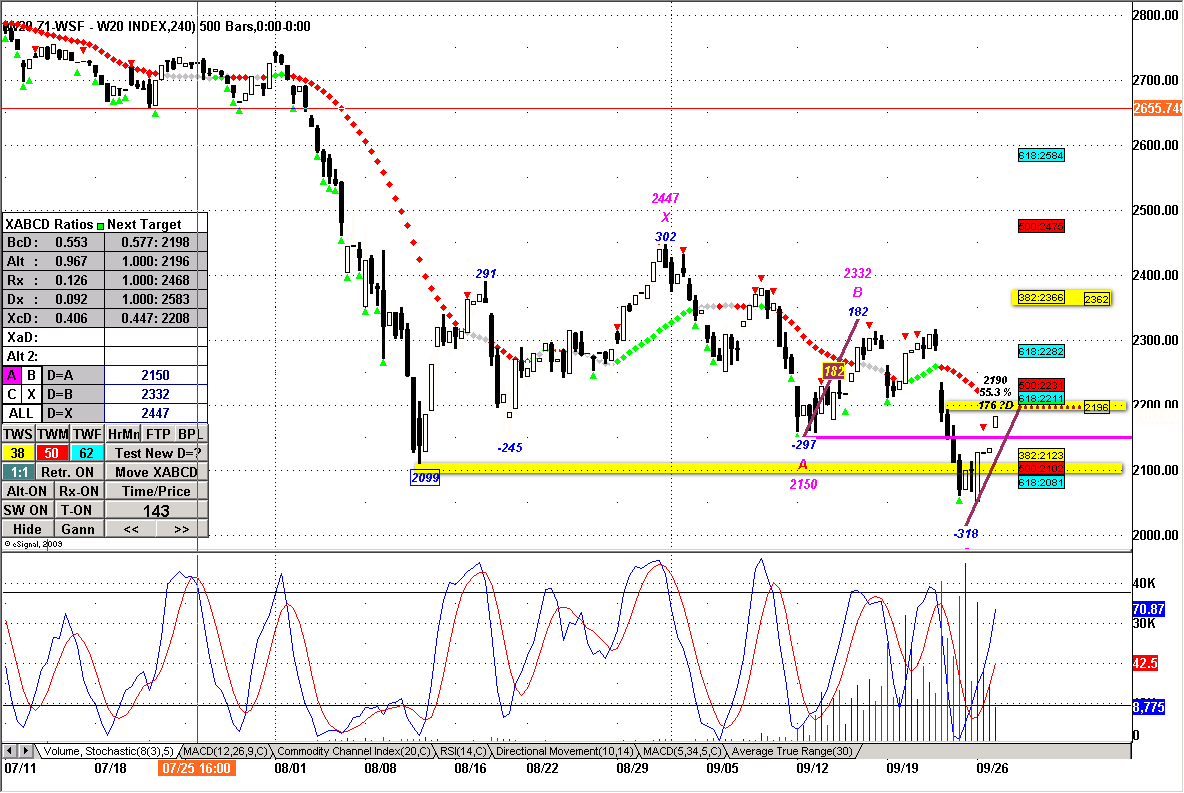Click the Move XABCD button
The image size is (1184, 793).
point(156,472)
